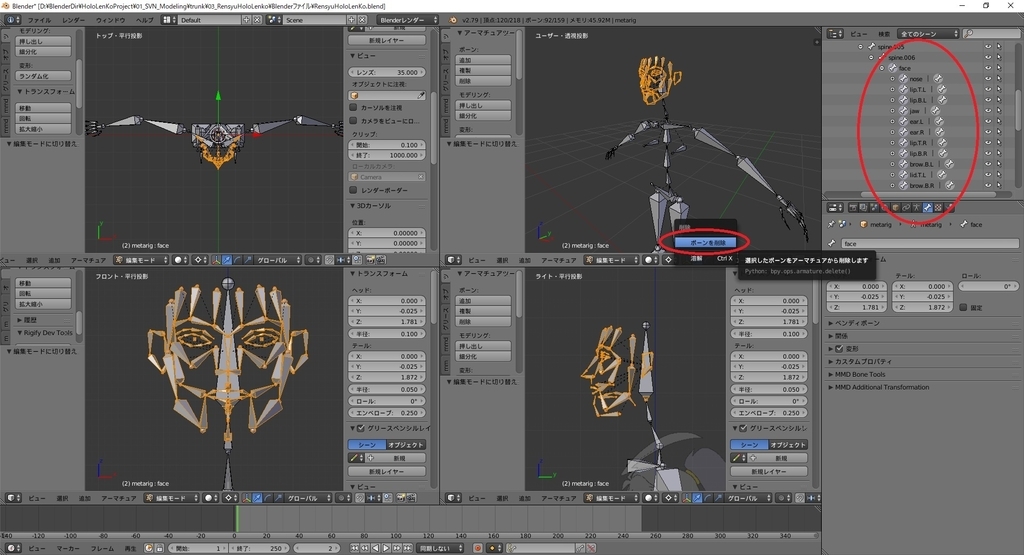Click the Bone properties tab icon

coord(927,208)
